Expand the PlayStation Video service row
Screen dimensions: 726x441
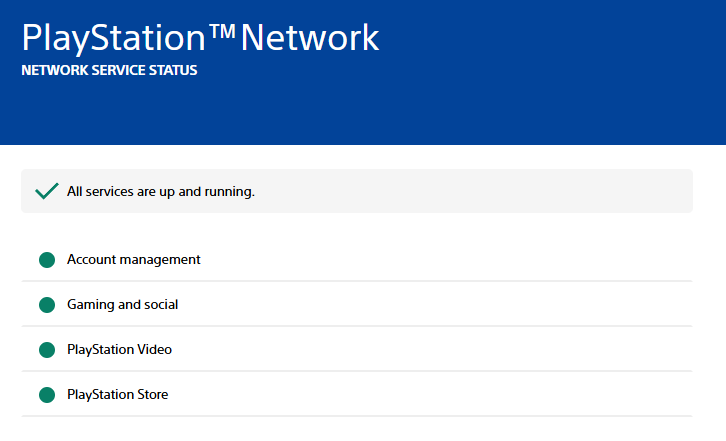(357, 349)
